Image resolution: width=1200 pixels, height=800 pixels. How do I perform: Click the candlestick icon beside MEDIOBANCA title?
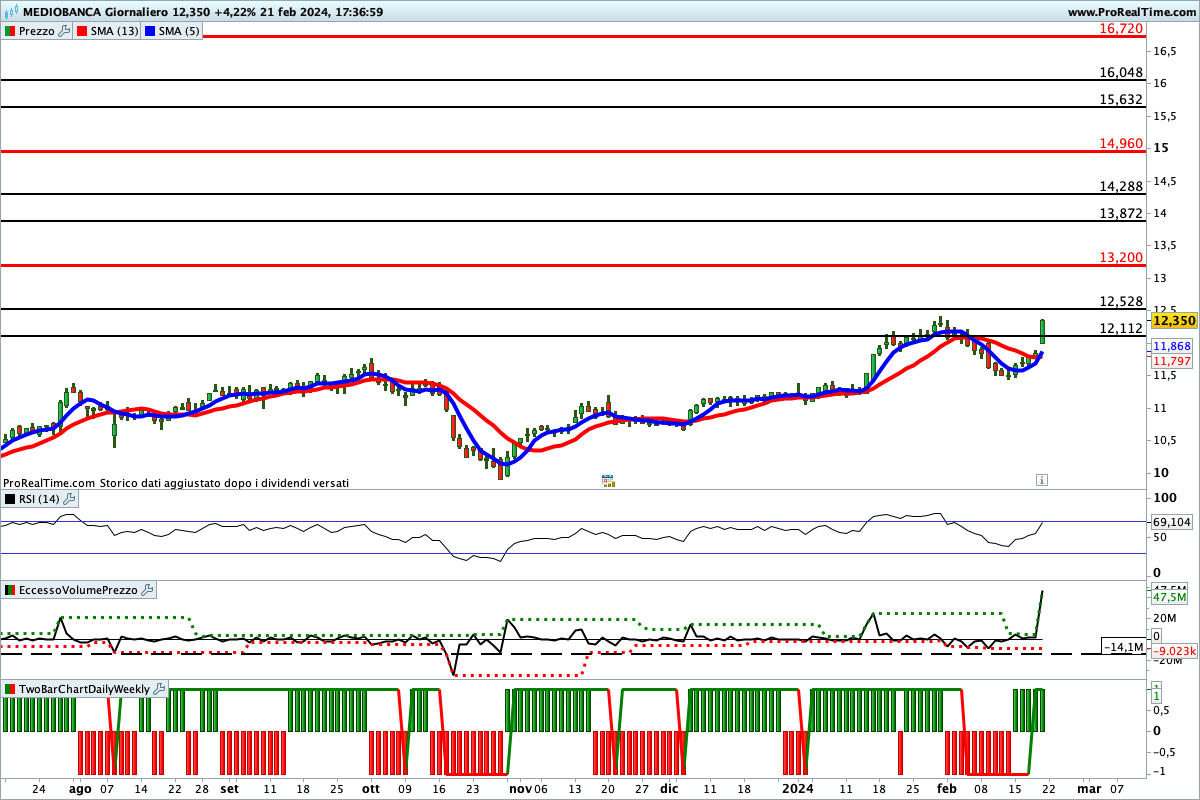[9, 12]
